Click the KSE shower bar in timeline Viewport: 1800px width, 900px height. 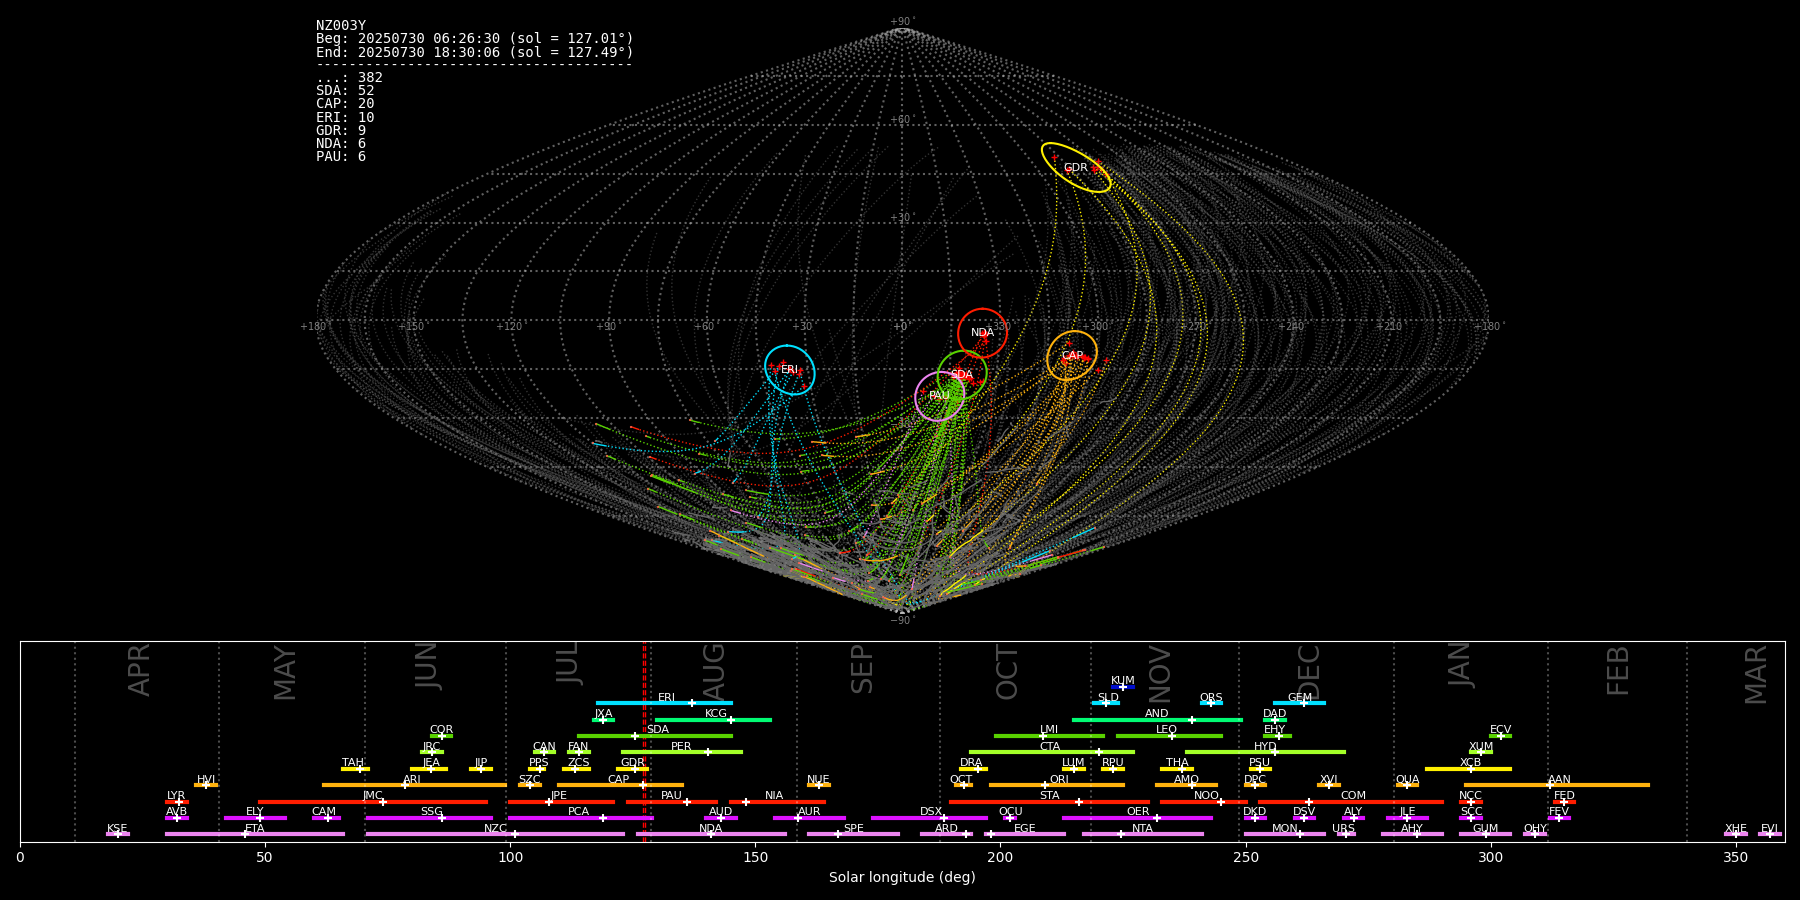click(x=118, y=834)
